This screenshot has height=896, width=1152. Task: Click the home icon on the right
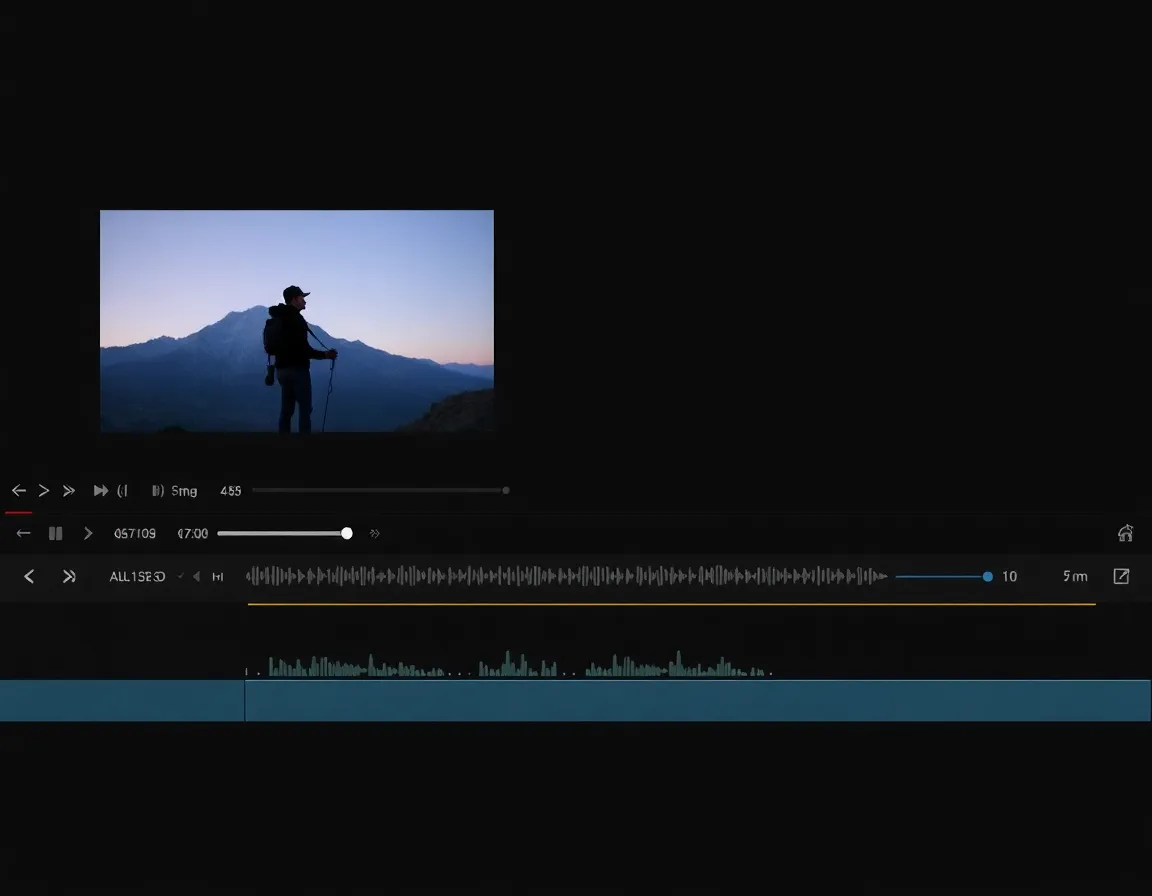pos(1125,534)
